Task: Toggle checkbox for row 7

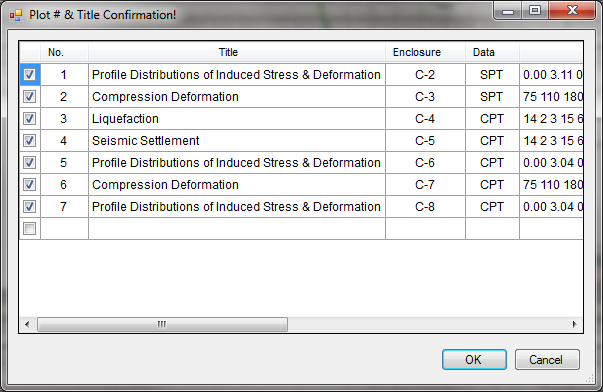Action: pos(30,207)
